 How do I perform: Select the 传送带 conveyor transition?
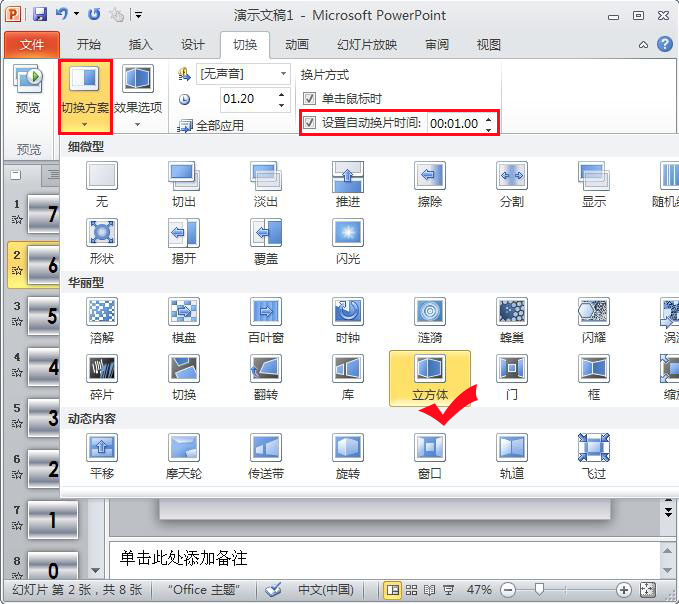[x=266, y=457]
